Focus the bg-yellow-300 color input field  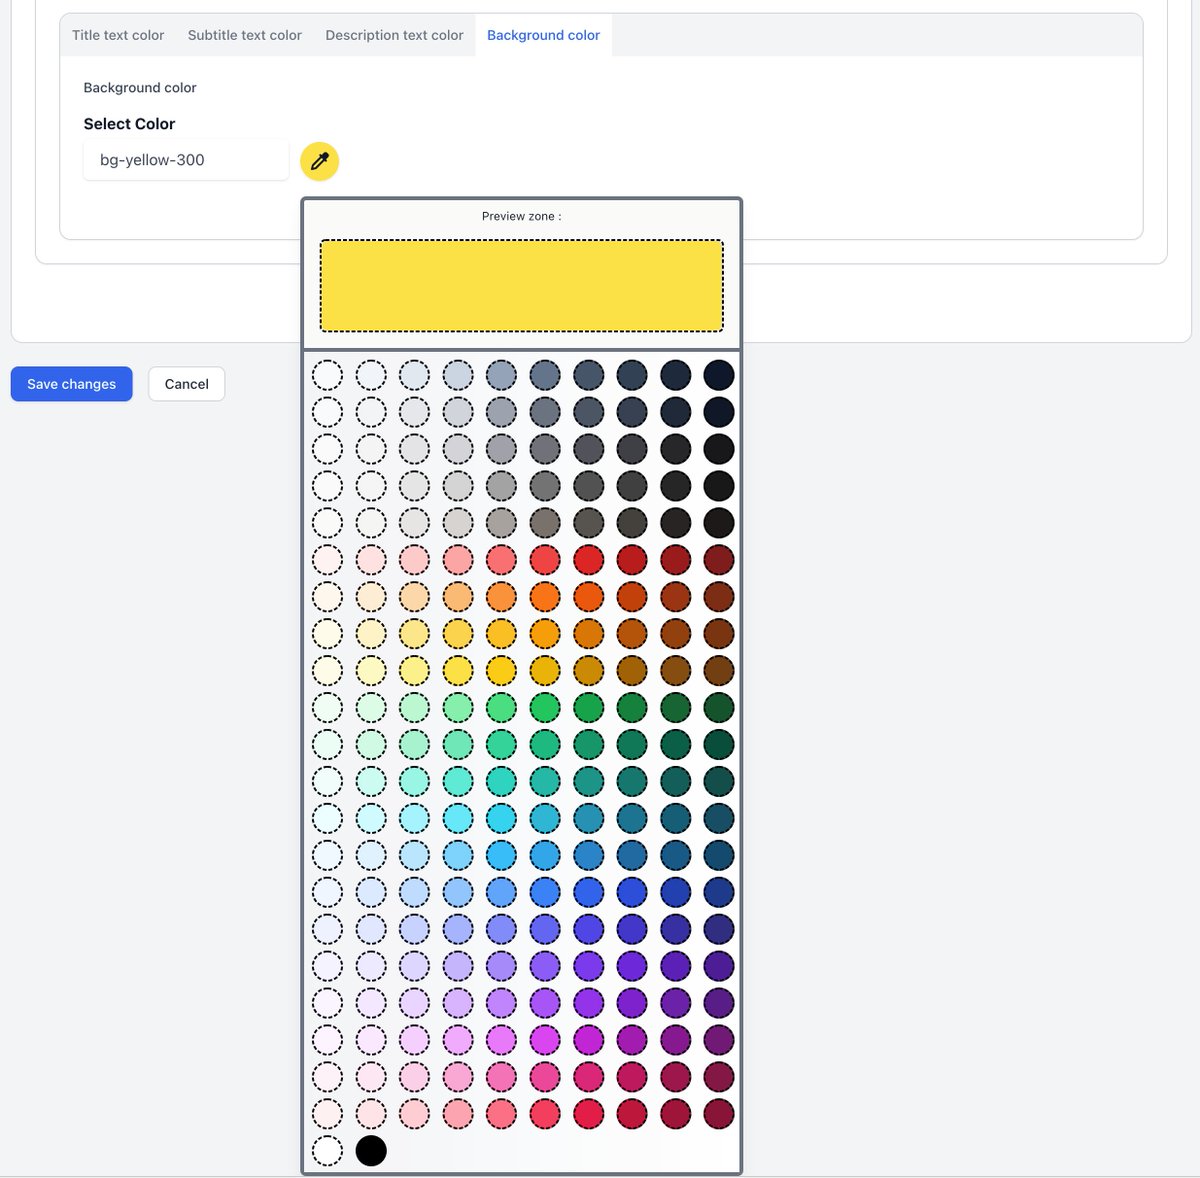(186, 160)
